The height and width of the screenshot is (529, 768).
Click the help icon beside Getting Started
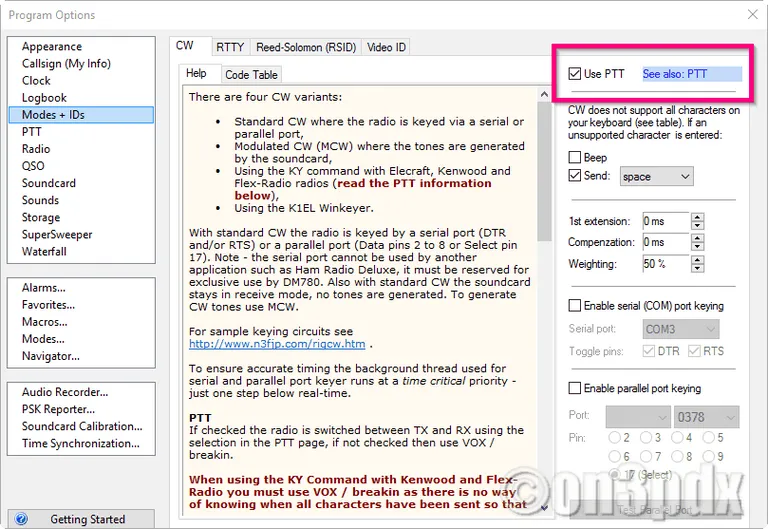(21, 519)
